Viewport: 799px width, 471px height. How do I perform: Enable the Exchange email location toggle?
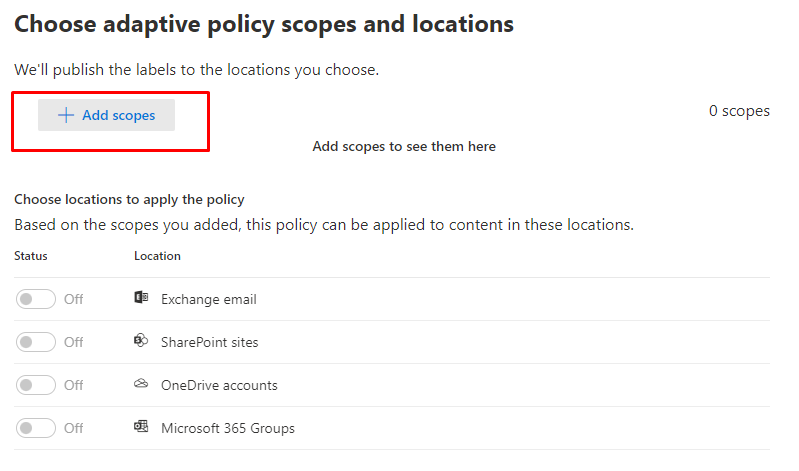(x=36, y=299)
